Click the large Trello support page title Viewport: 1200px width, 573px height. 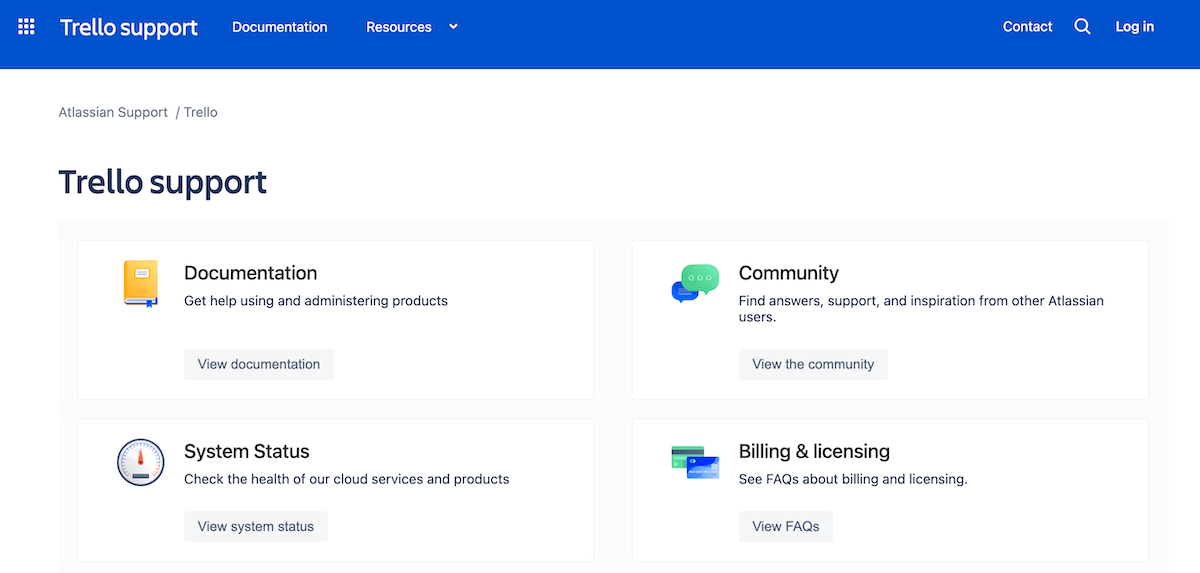coord(163,182)
